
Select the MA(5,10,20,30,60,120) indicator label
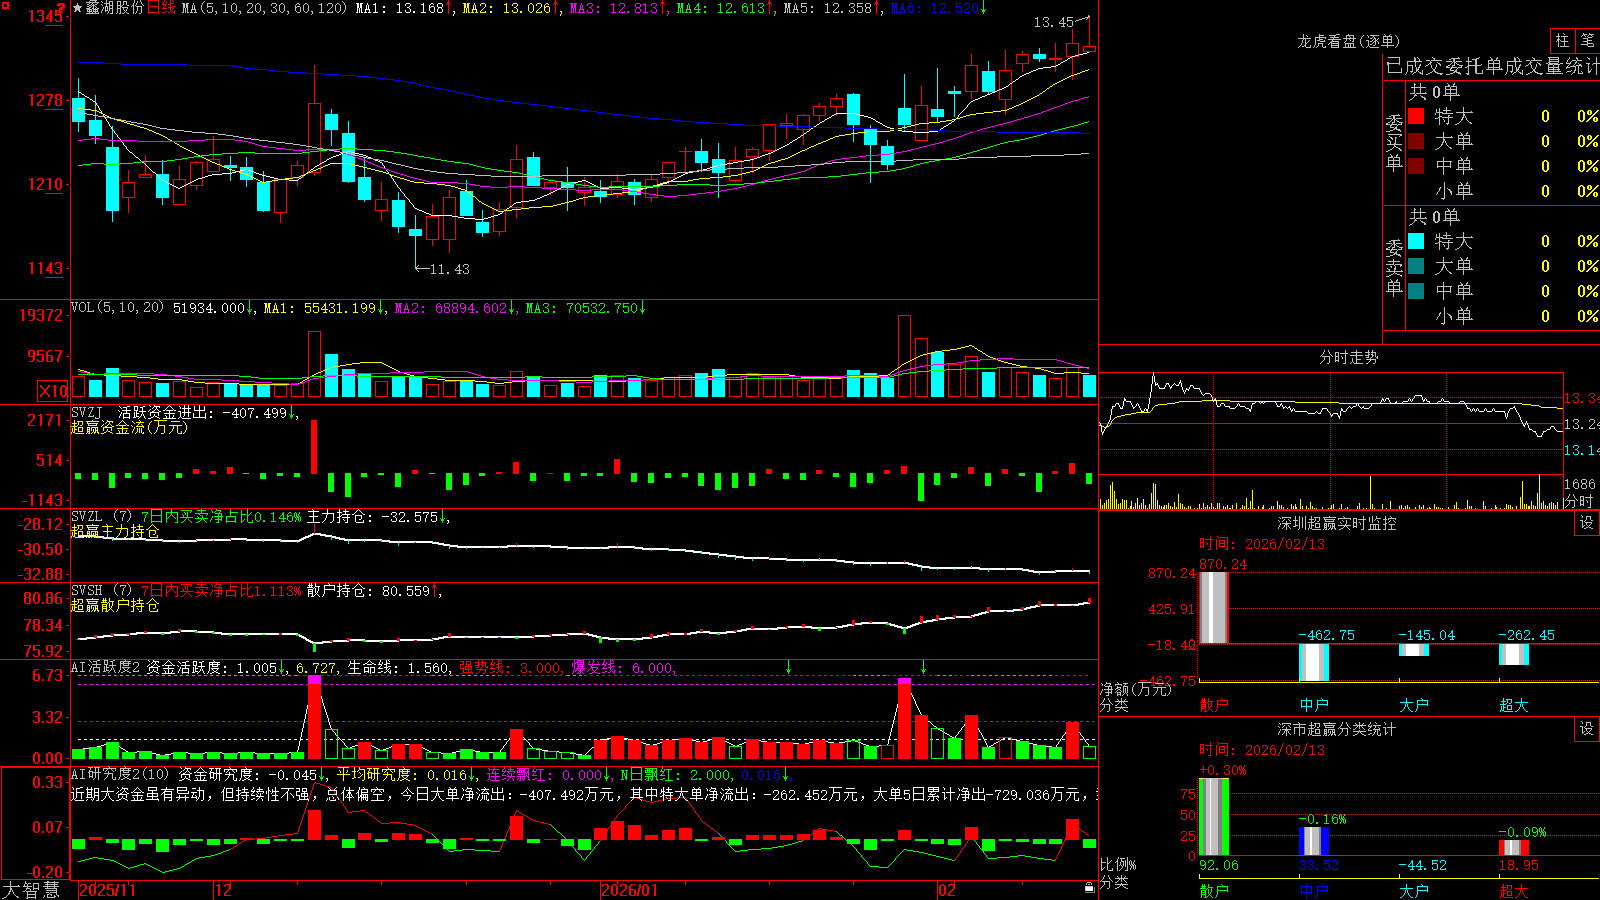pos(264,8)
